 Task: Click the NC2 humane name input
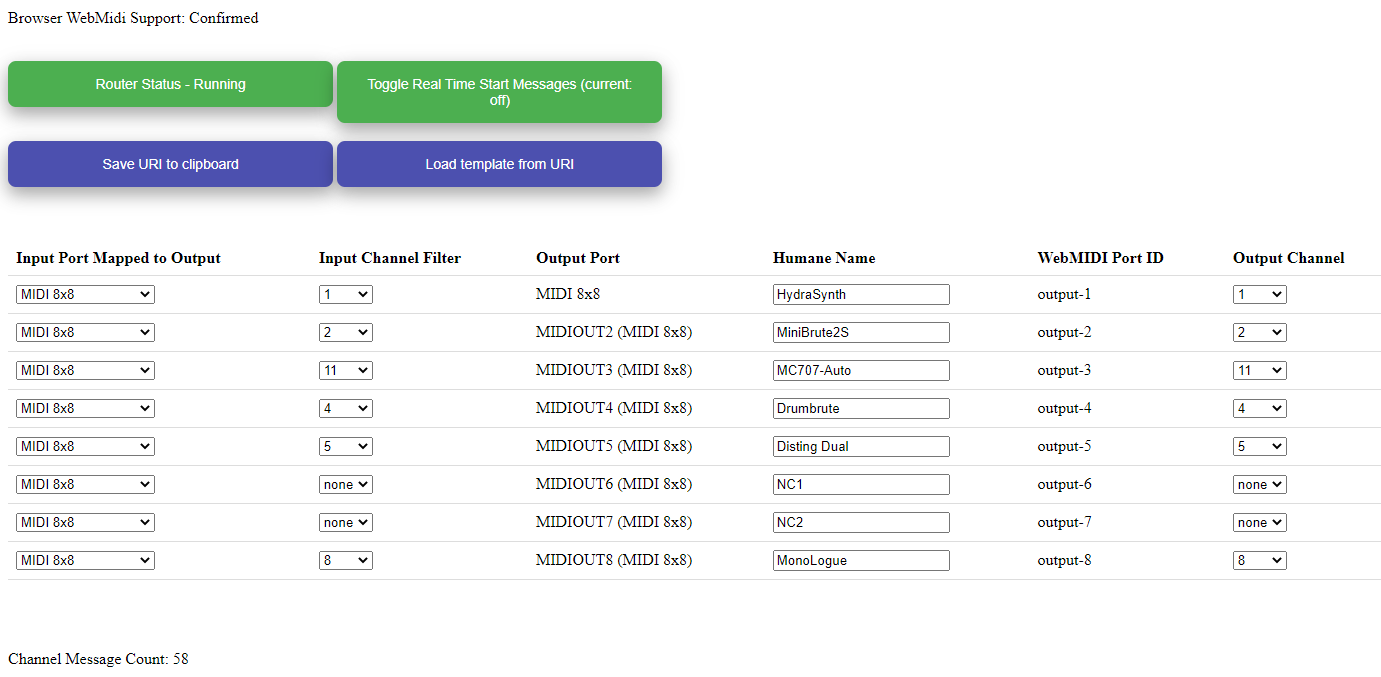click(x=860, y=522)
